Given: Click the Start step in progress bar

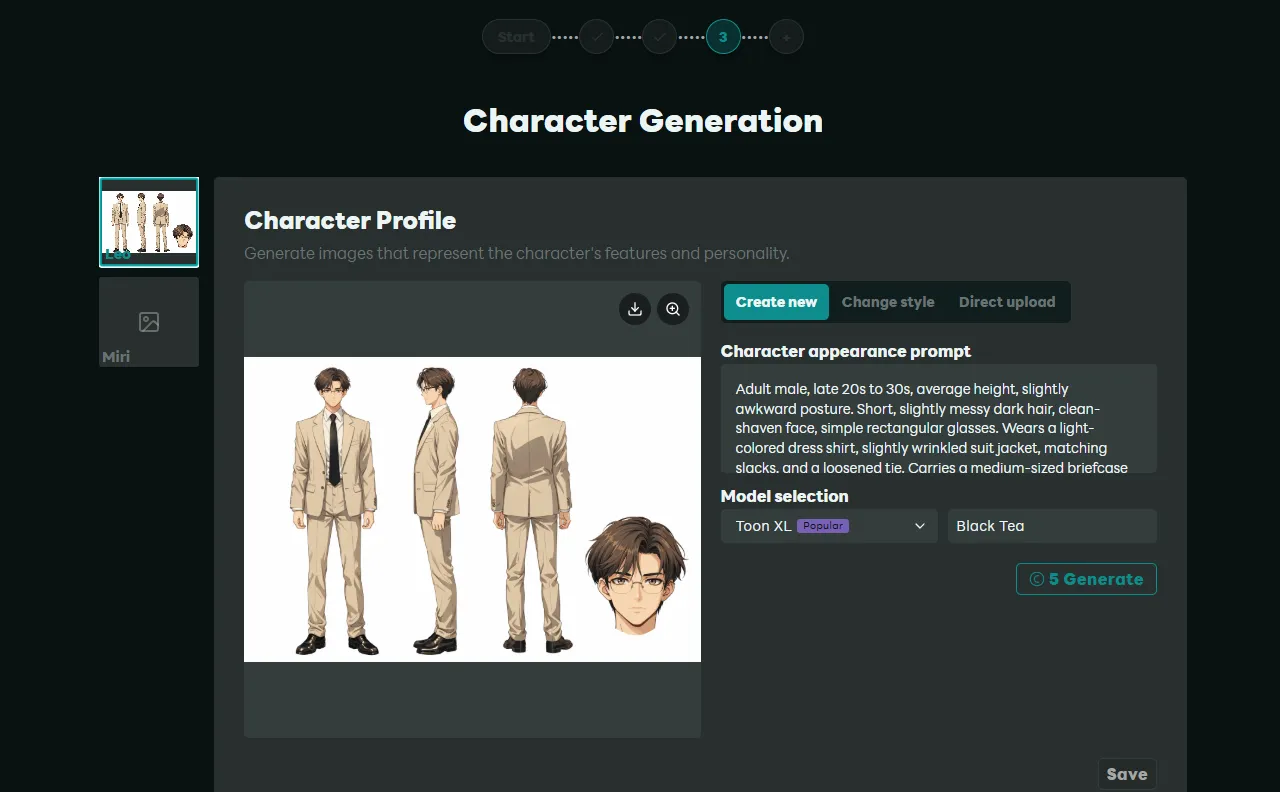Looking at the screenshot, I should pyautogui.click(x=516, y=37).
